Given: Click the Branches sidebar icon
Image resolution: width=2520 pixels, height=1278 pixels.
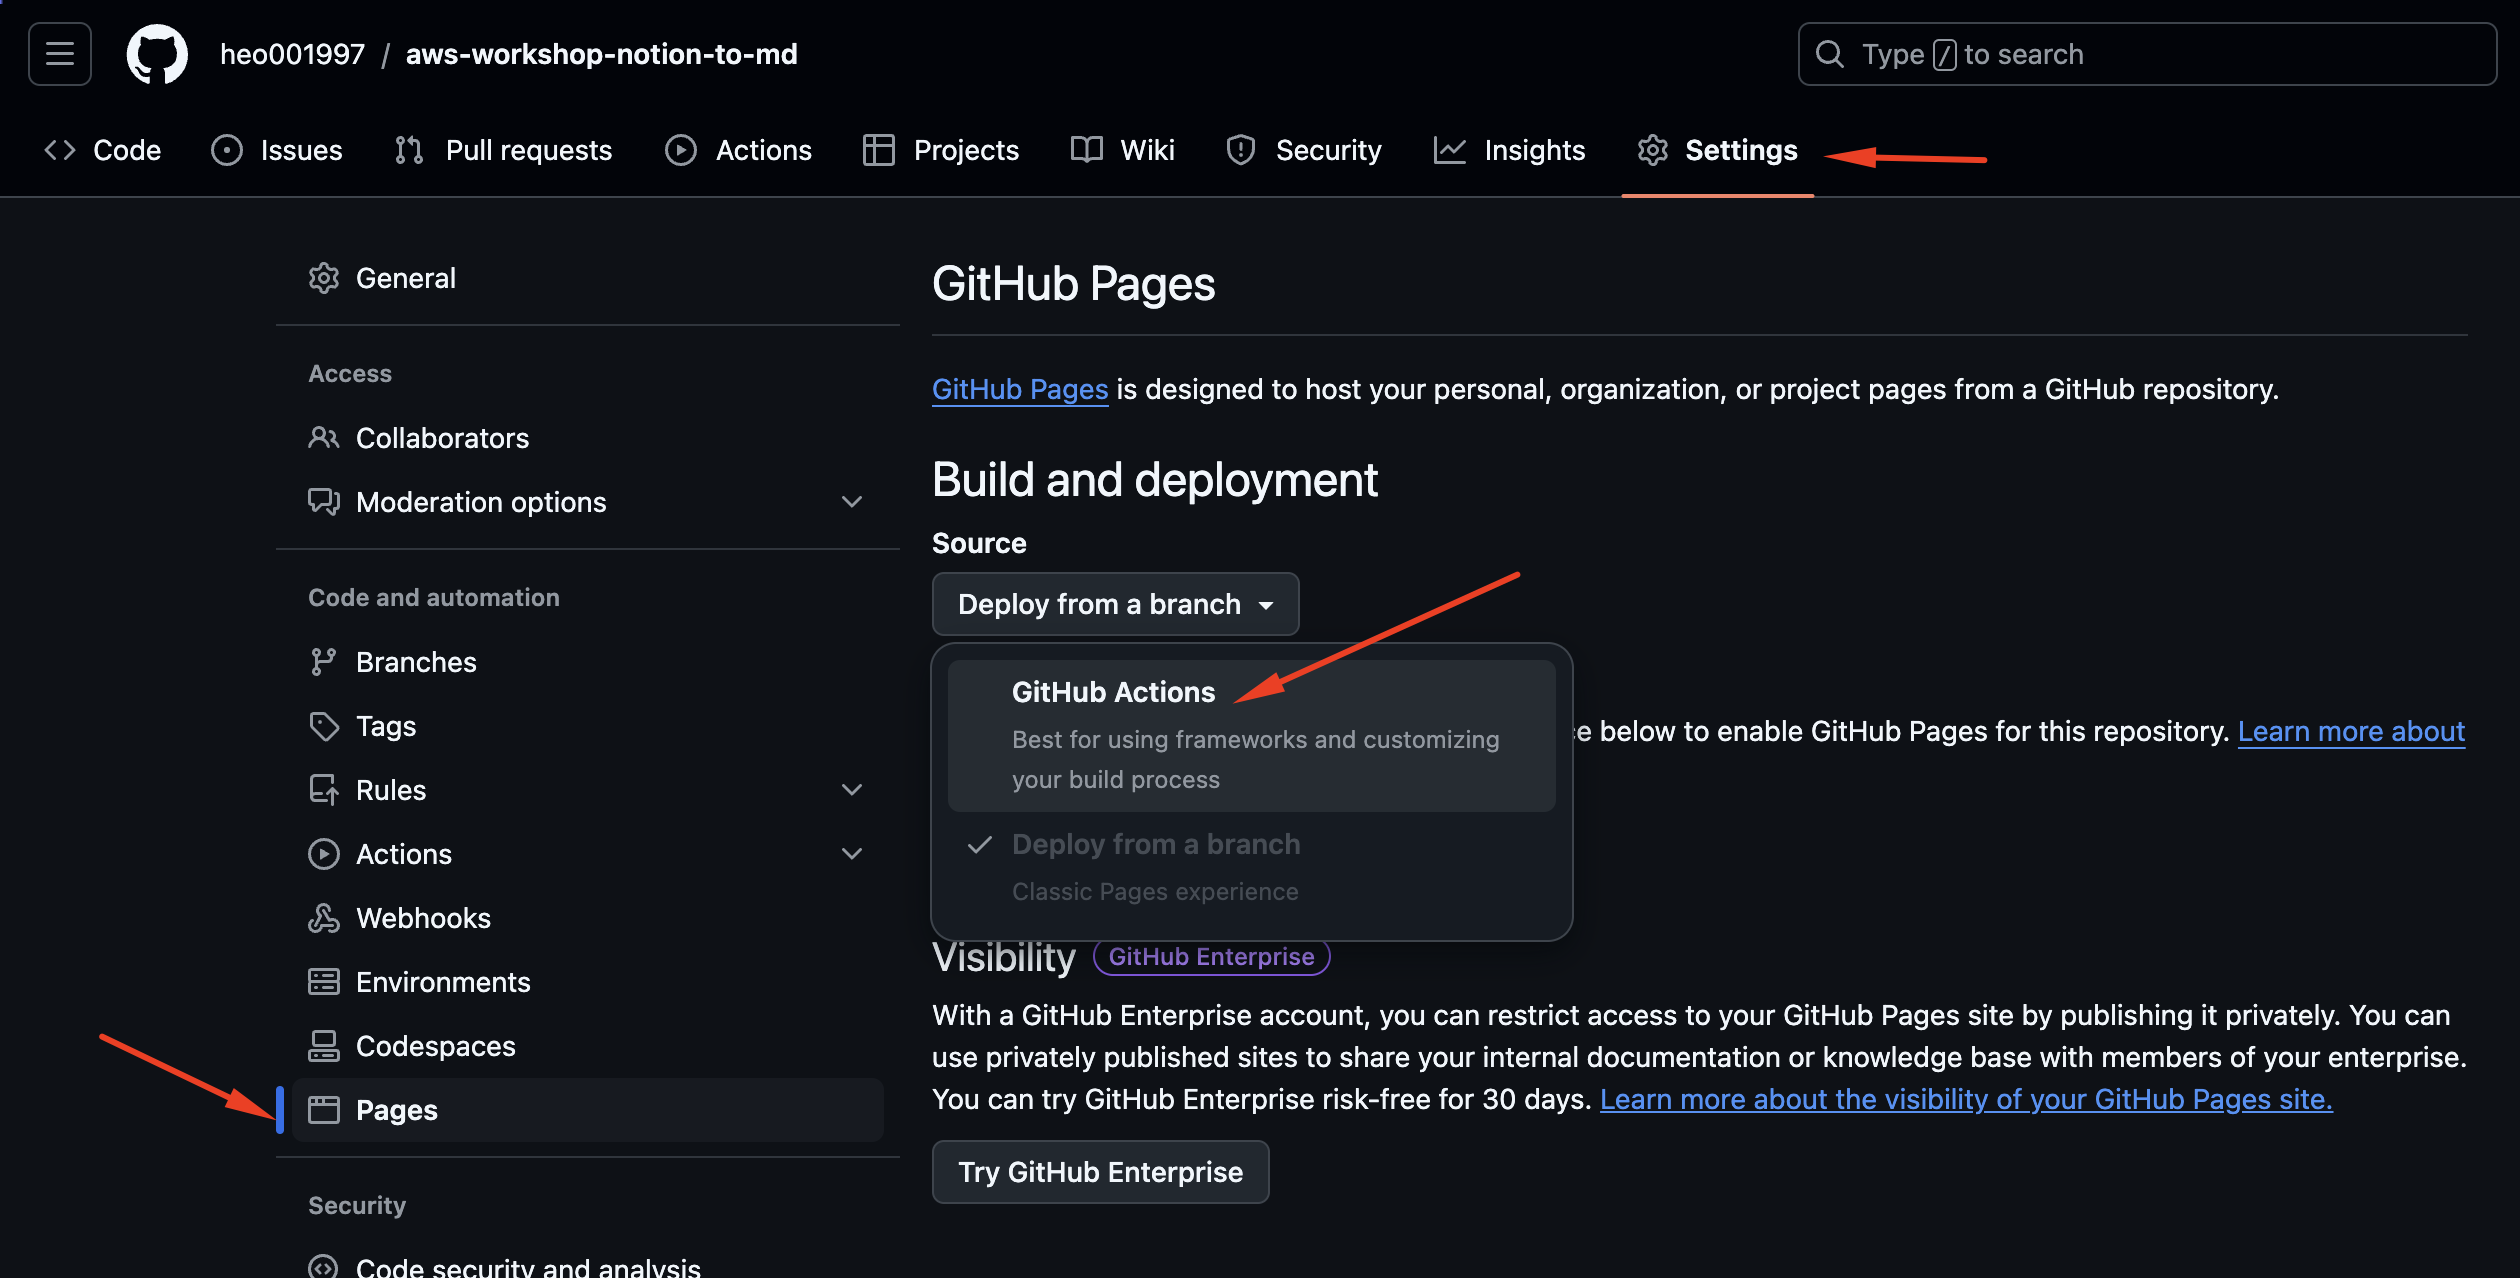Looking at the screenshot, I should pos(323,662).
